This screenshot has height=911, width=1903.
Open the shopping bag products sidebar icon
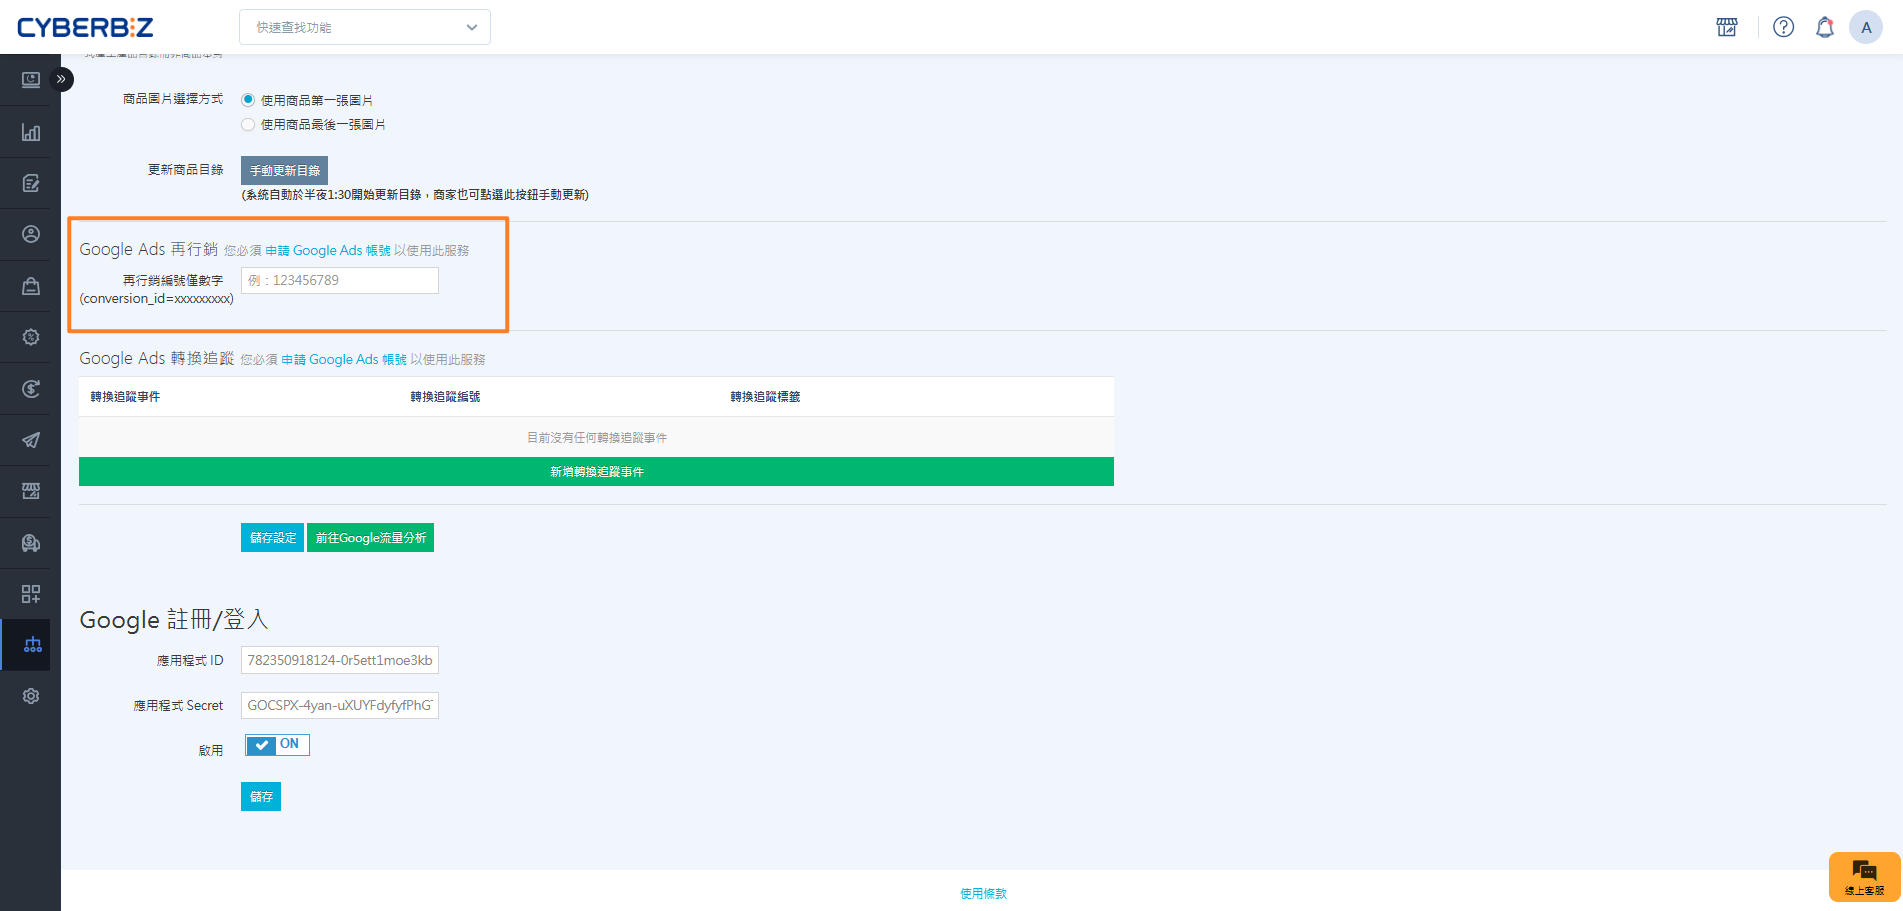pos(31,286)
